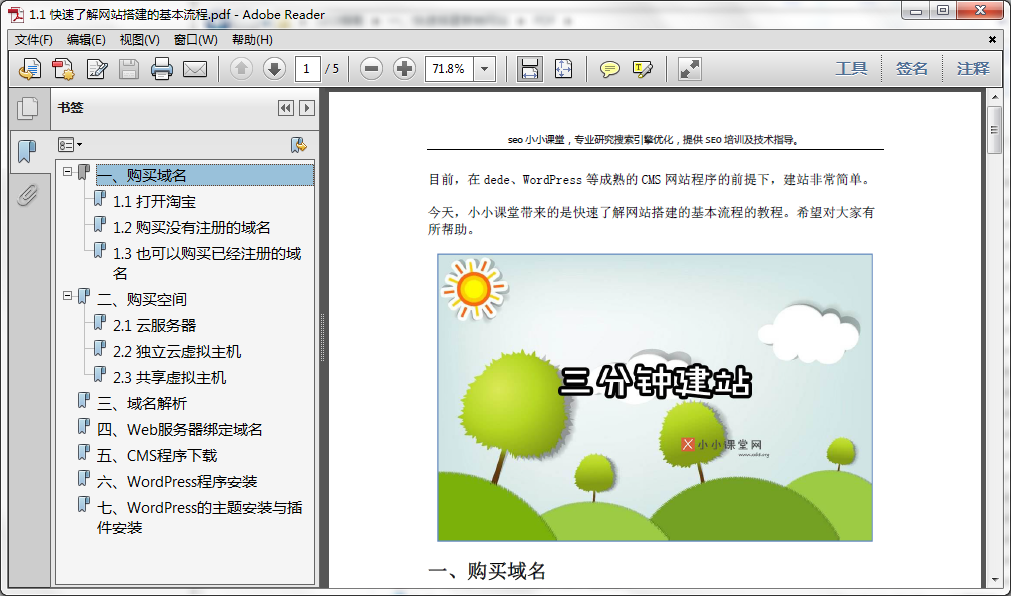Click the Send email envelope icon
1011x596 pixels.
[195, 68]
